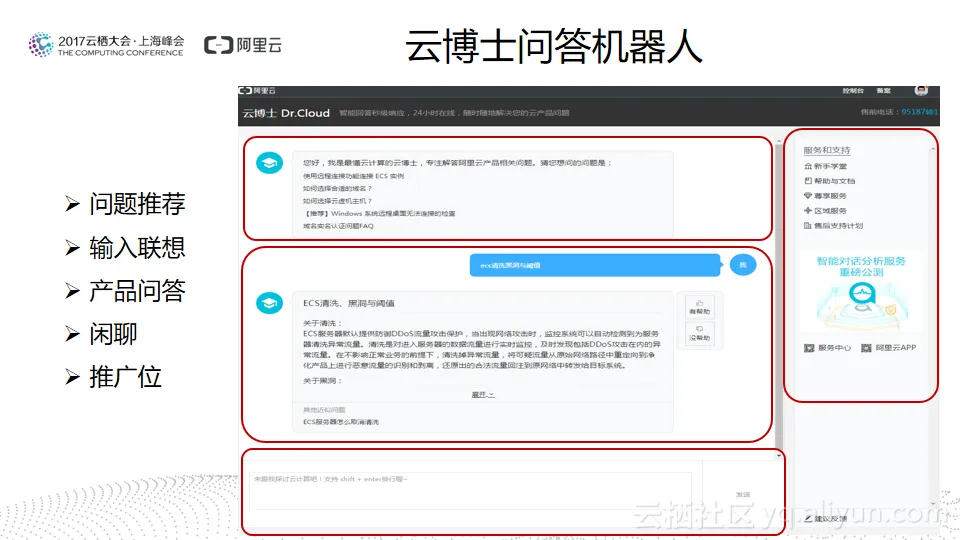The width and height of the screenshot is (960, 540).
Task: Open 新手学堂 in the sidebar
Action: click(830, 167)
